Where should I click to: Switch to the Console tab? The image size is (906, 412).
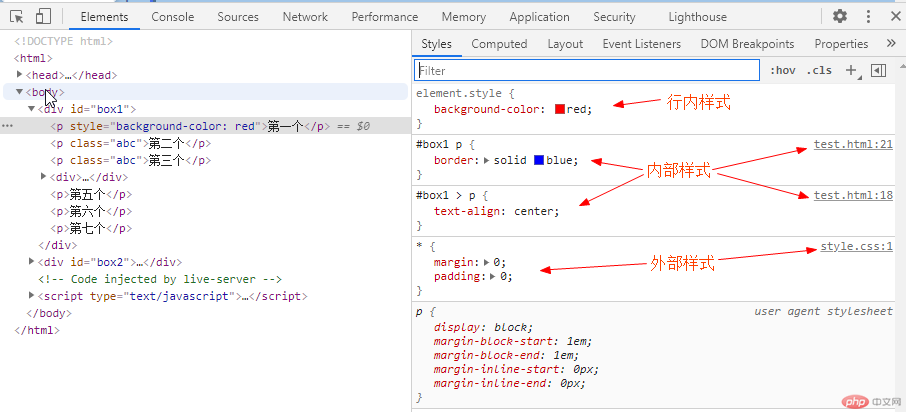173,17
